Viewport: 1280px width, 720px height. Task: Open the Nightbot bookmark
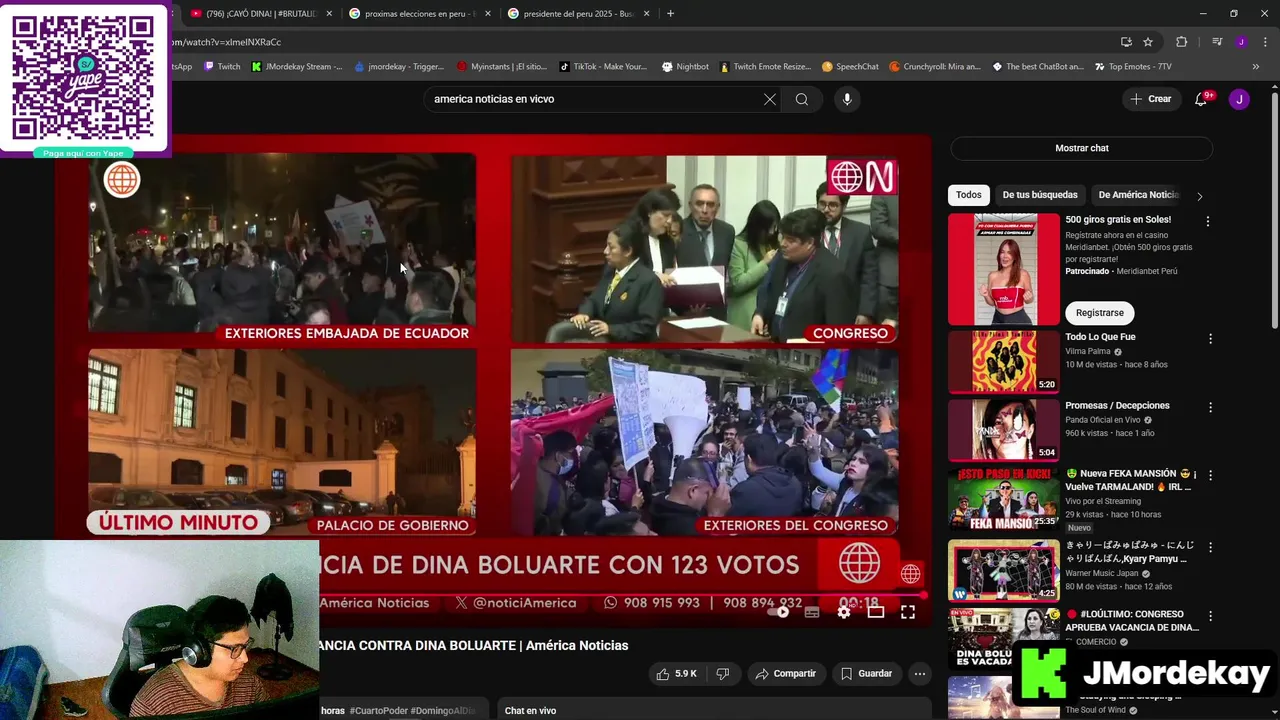(686, 67)
